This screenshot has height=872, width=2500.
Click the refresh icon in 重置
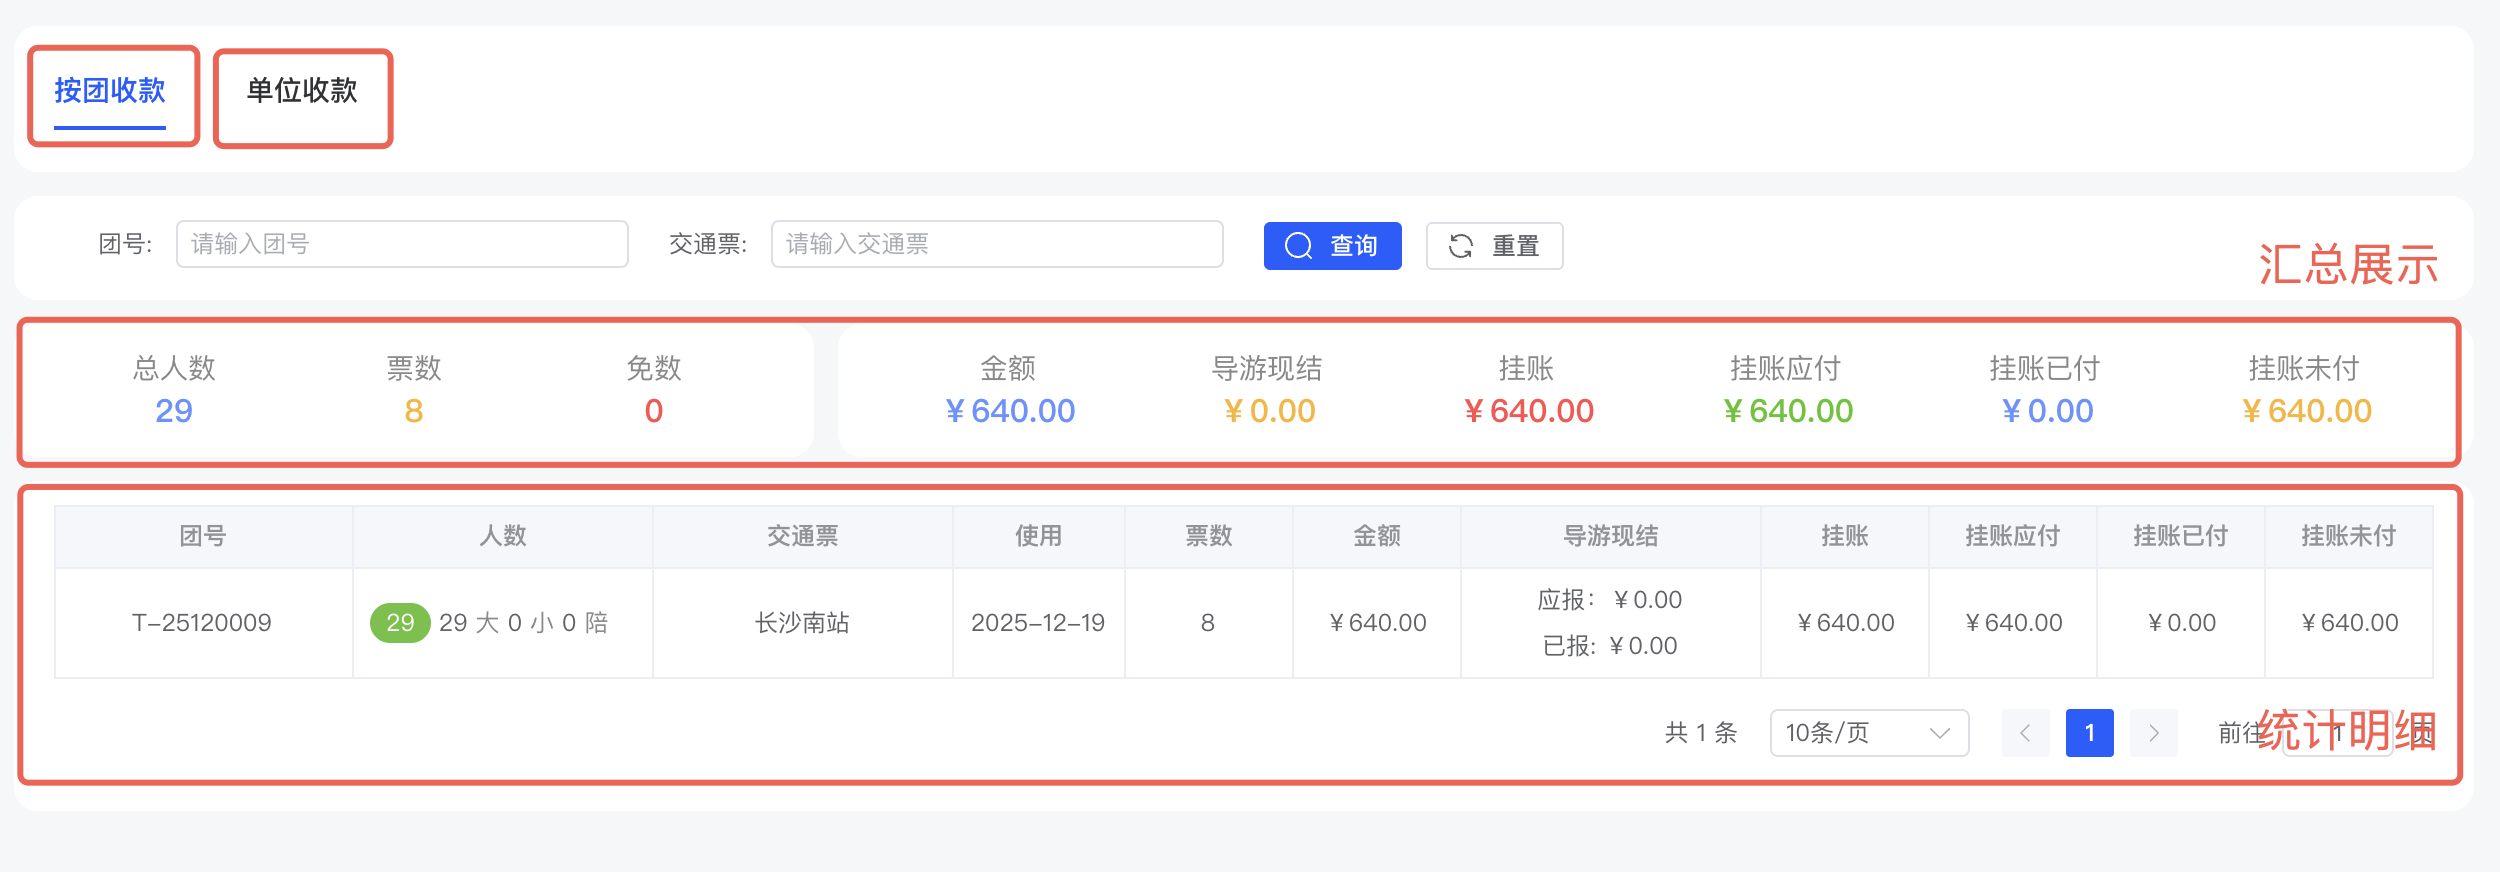tap(1461, 246)
